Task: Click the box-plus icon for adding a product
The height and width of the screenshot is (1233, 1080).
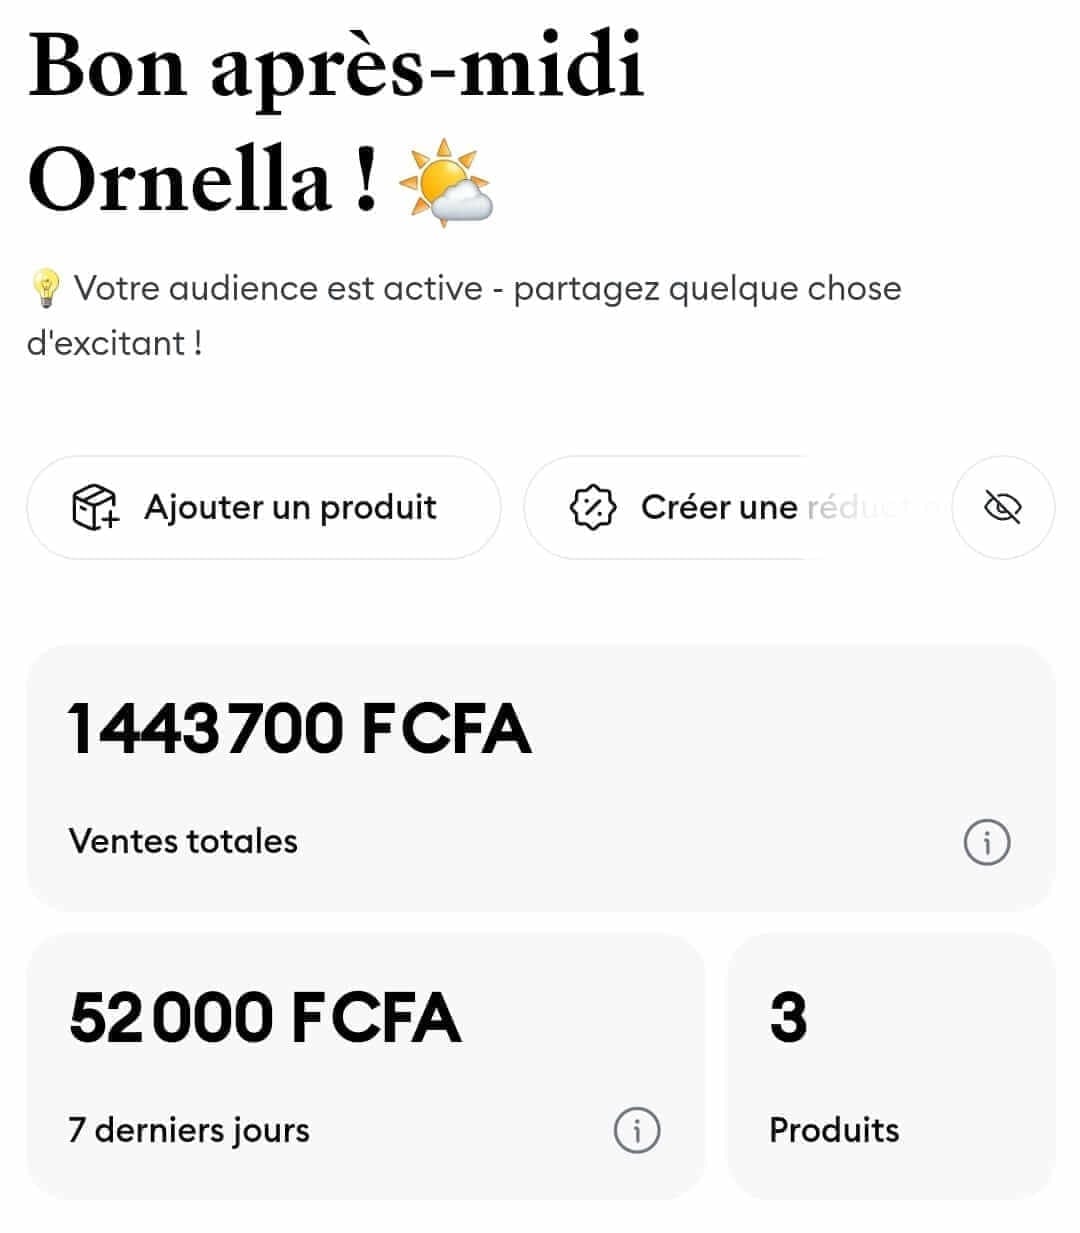Action: [95, 507]
